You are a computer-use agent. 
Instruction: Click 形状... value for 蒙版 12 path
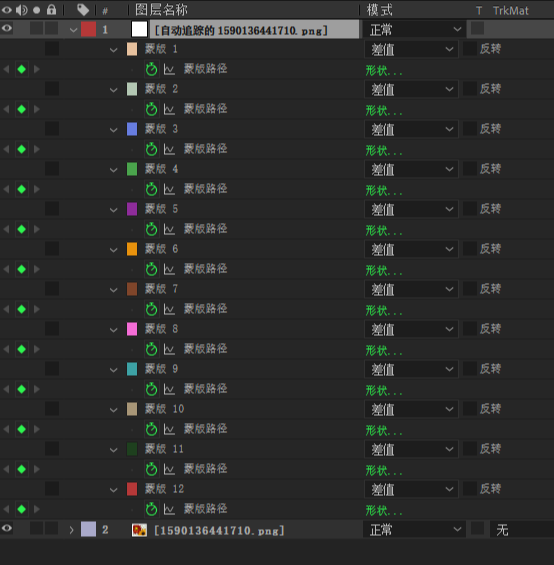pyautogui.click(x=384, y=510)
